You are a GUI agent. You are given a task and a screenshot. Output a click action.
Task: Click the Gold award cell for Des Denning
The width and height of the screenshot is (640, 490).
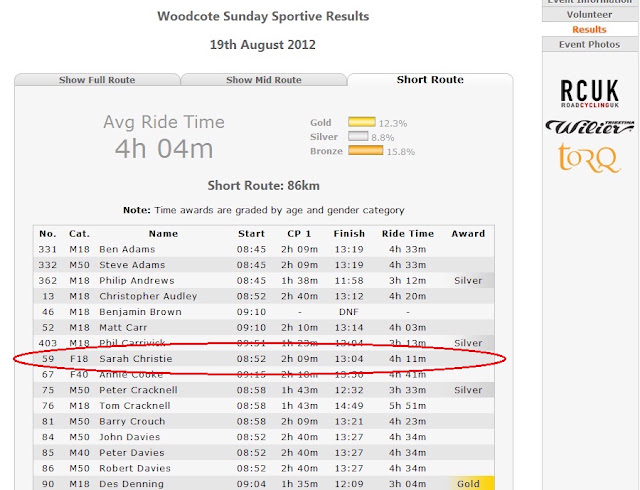click(x=468, y=484)
